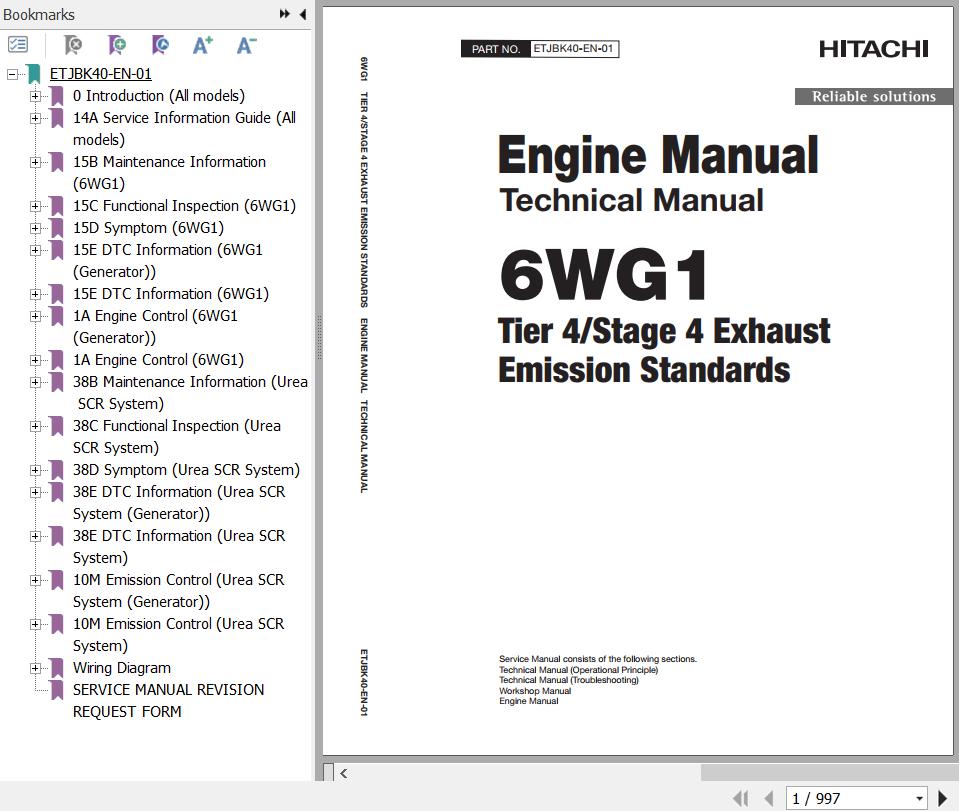Click the HITACHI logo on the page
Image resolution: width=959 pixels, height=811 pixels.
point(873,48)
